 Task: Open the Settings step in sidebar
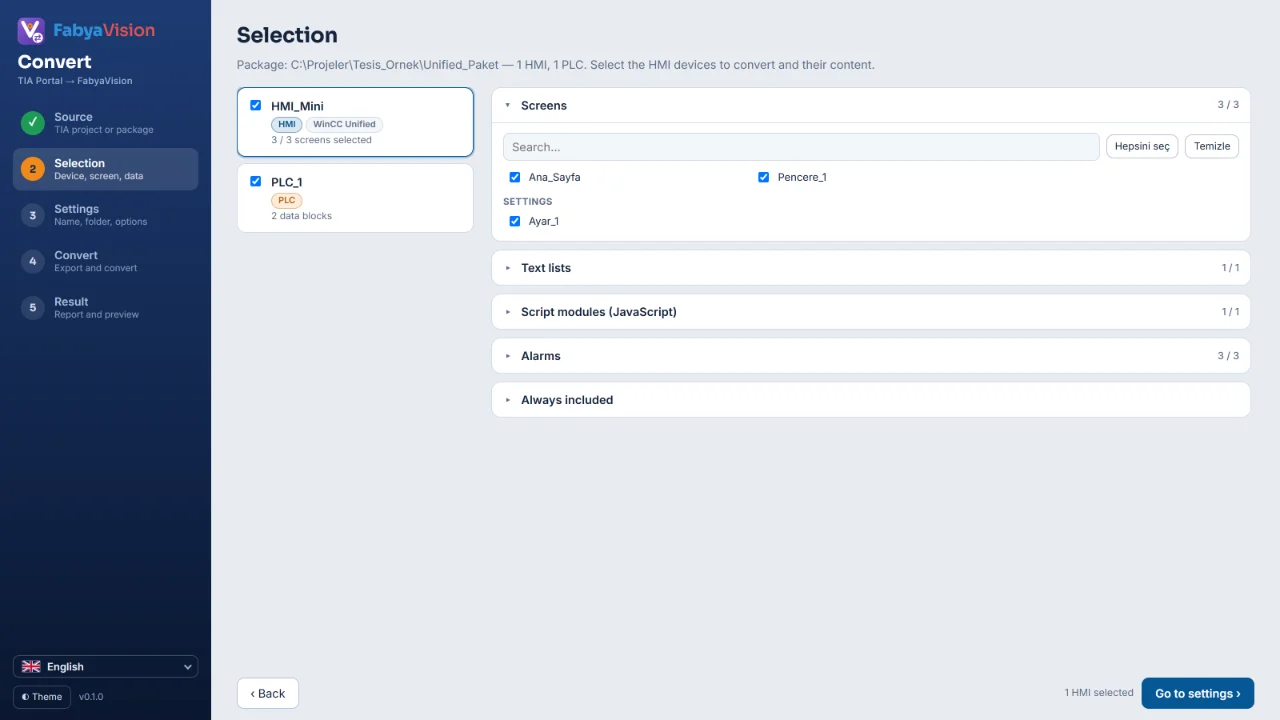[x=106, y=215]
